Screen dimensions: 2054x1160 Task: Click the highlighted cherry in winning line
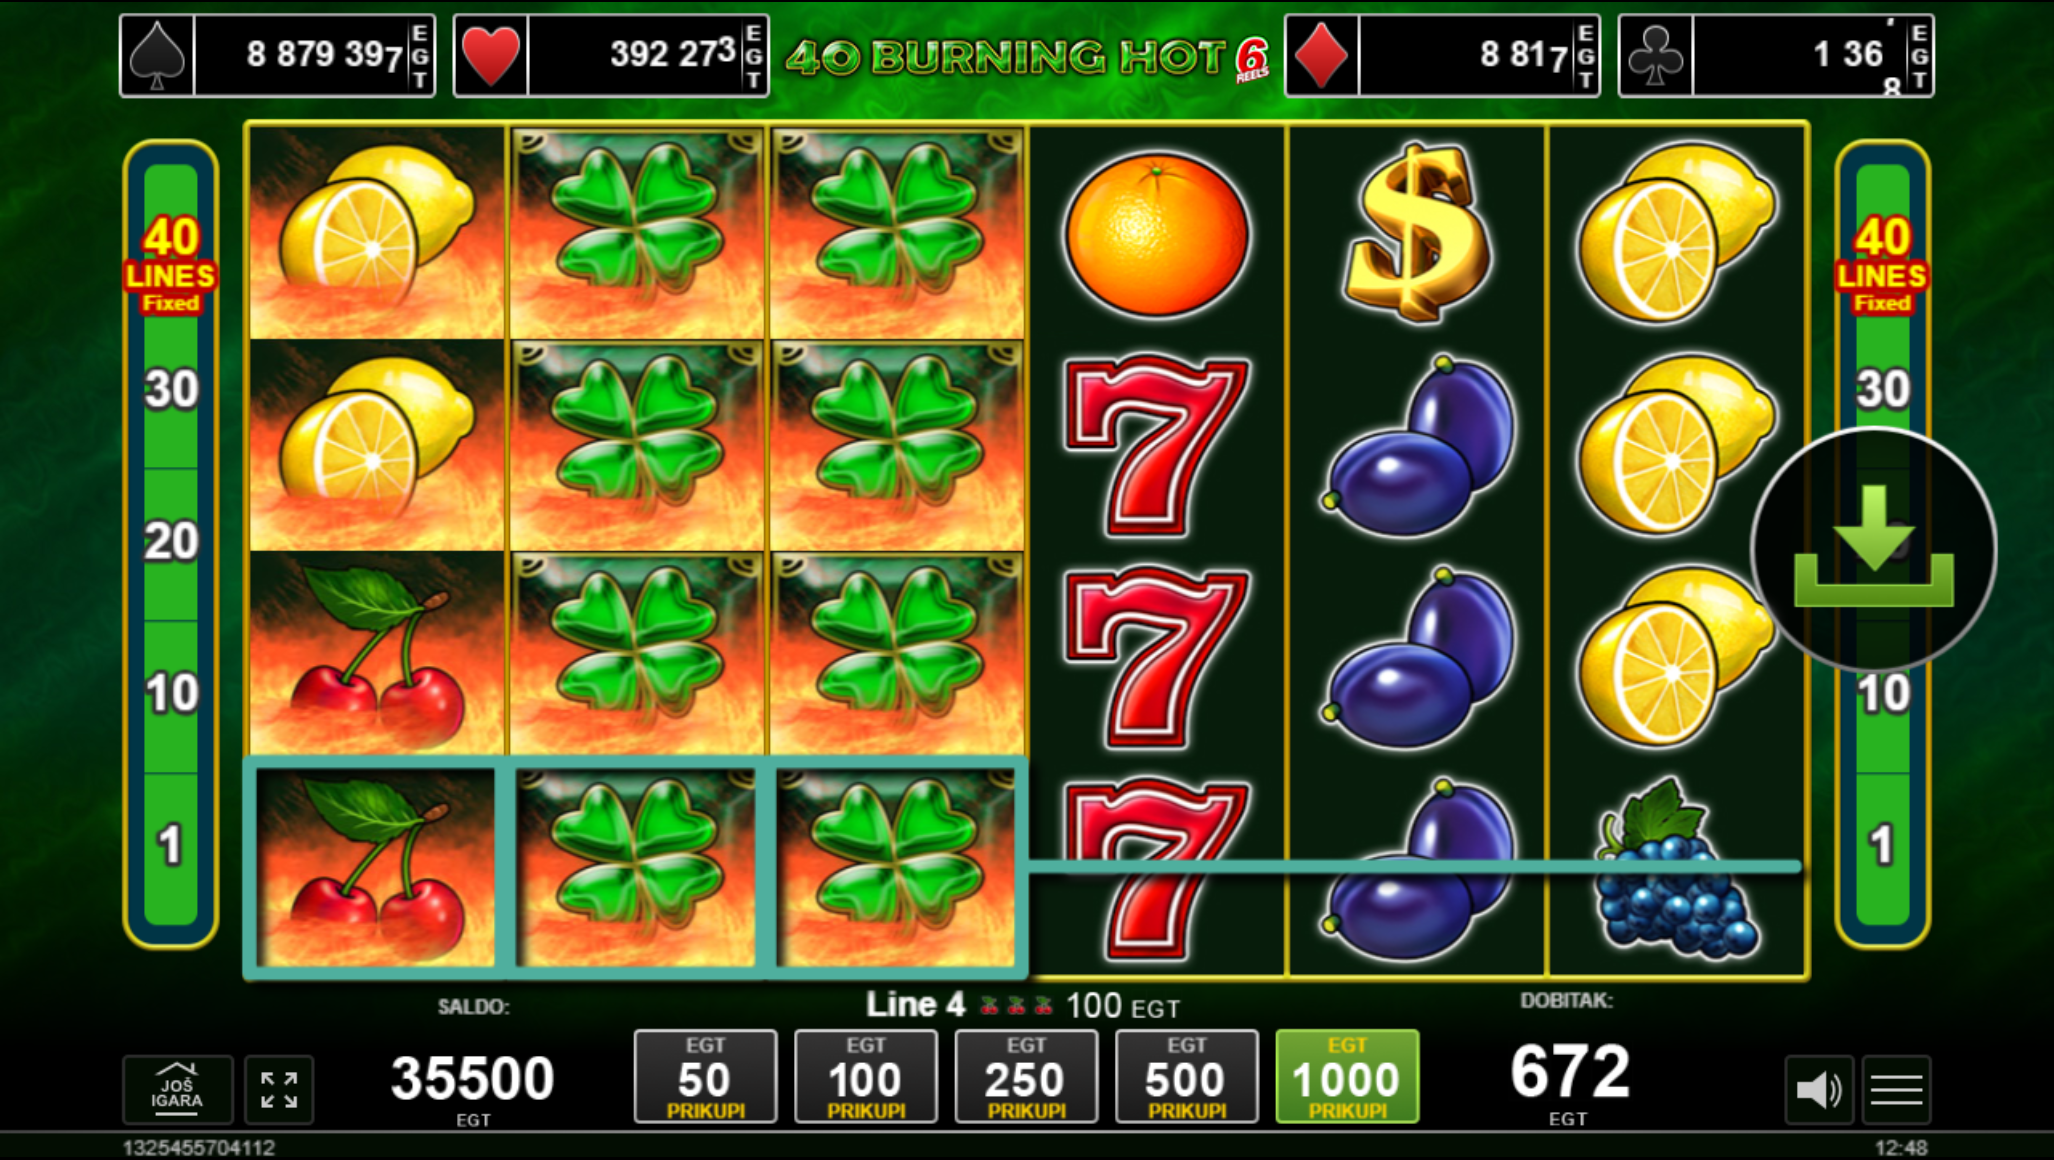376,867
